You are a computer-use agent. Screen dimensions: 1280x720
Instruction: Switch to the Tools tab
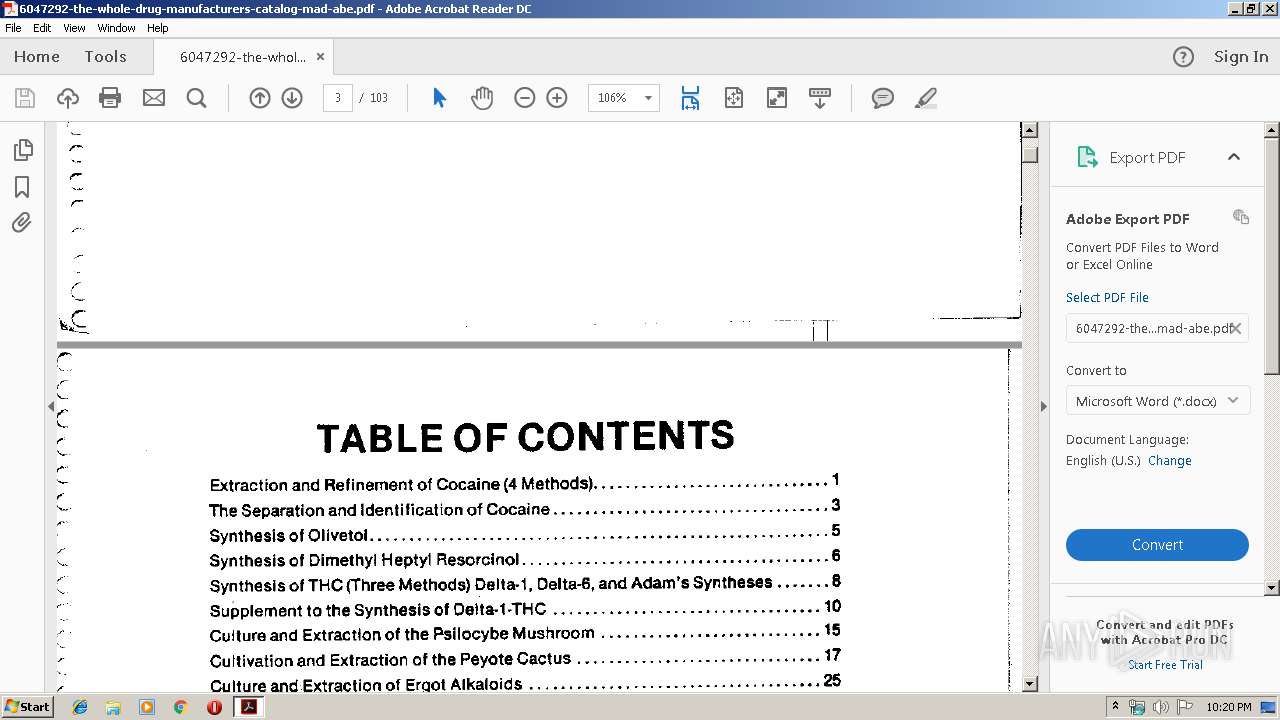(105, 57)
